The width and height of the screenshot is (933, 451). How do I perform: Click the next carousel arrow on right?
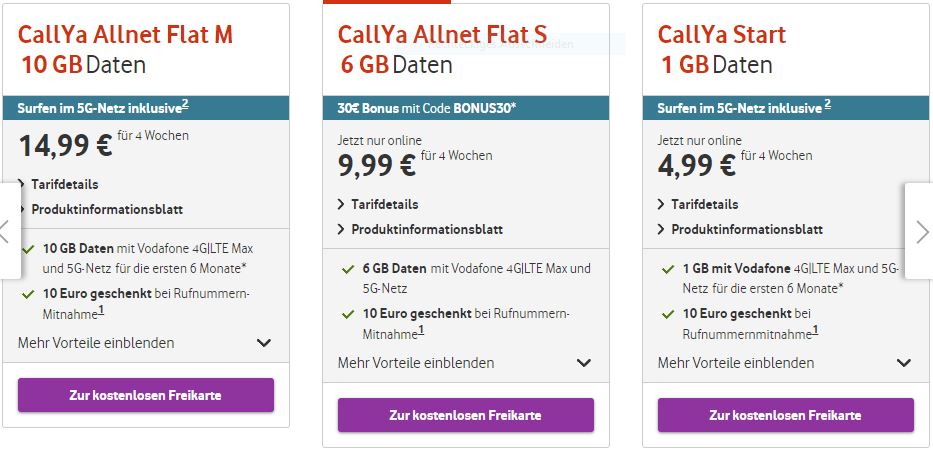[921, 231]
